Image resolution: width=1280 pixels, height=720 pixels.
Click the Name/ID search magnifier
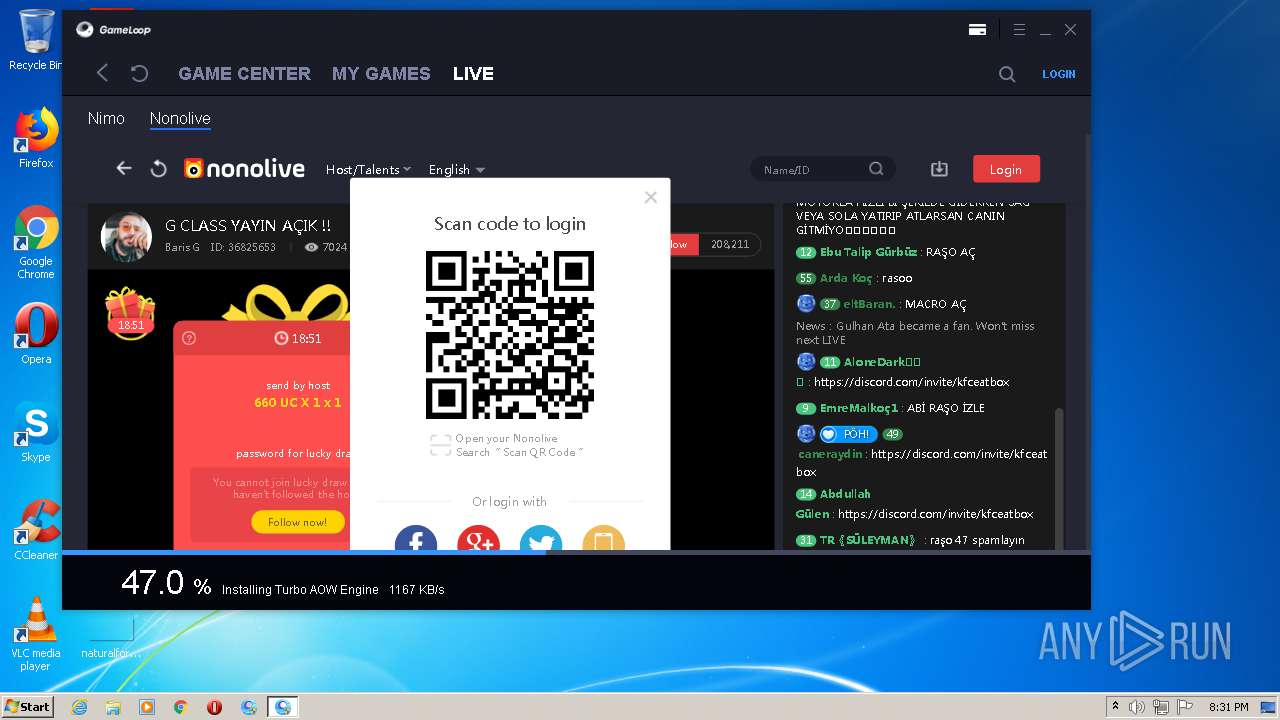(x=876, y=169)
